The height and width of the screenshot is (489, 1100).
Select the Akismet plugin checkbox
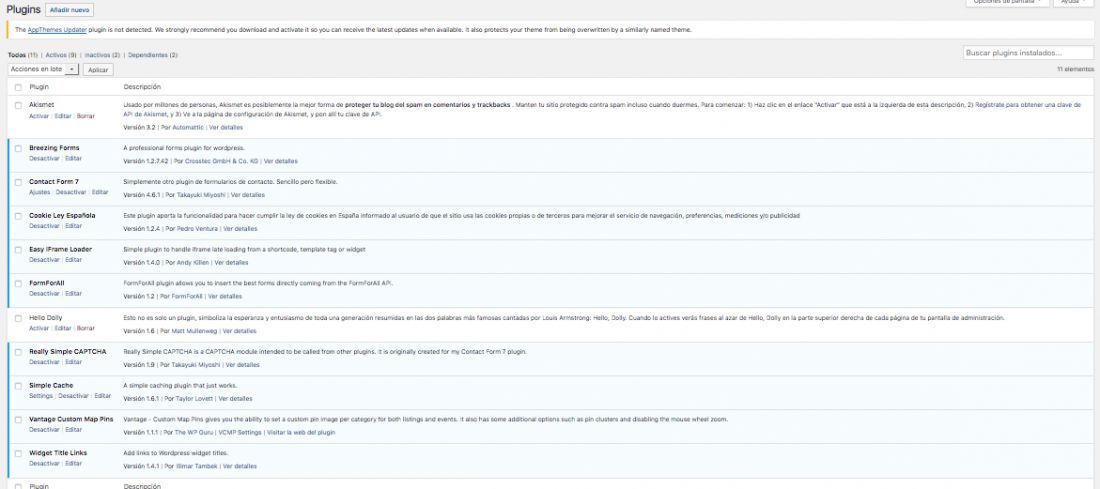pyautogui.click(x=18, y=105)
